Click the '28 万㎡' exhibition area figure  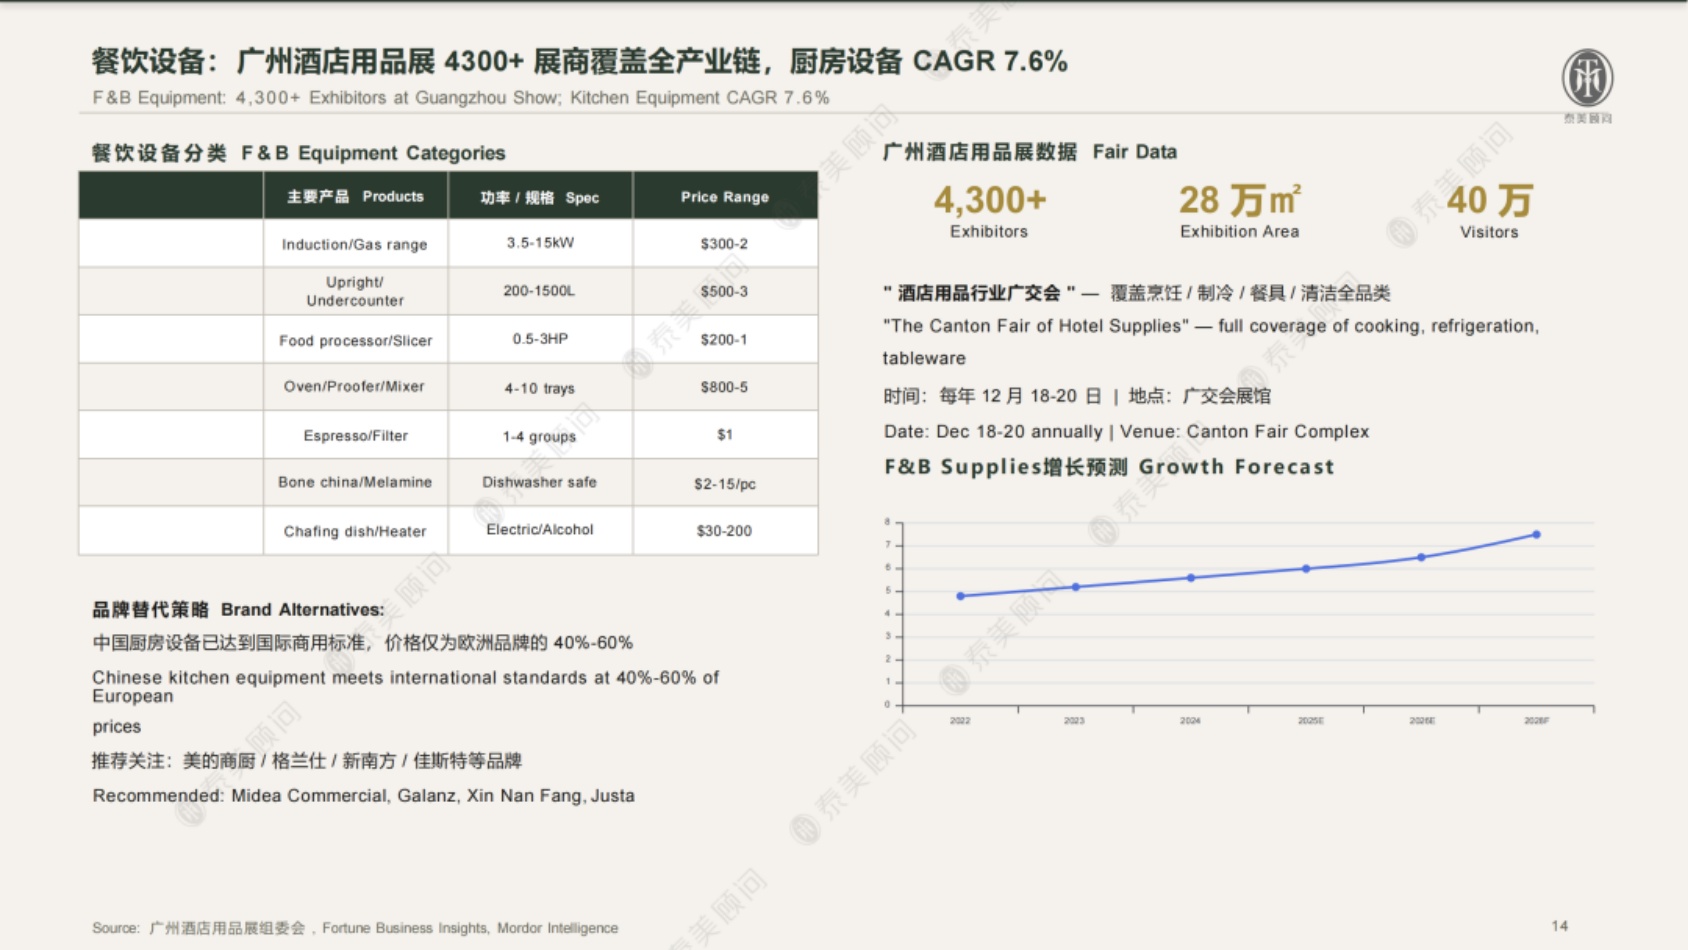[x=1240, y=200]
